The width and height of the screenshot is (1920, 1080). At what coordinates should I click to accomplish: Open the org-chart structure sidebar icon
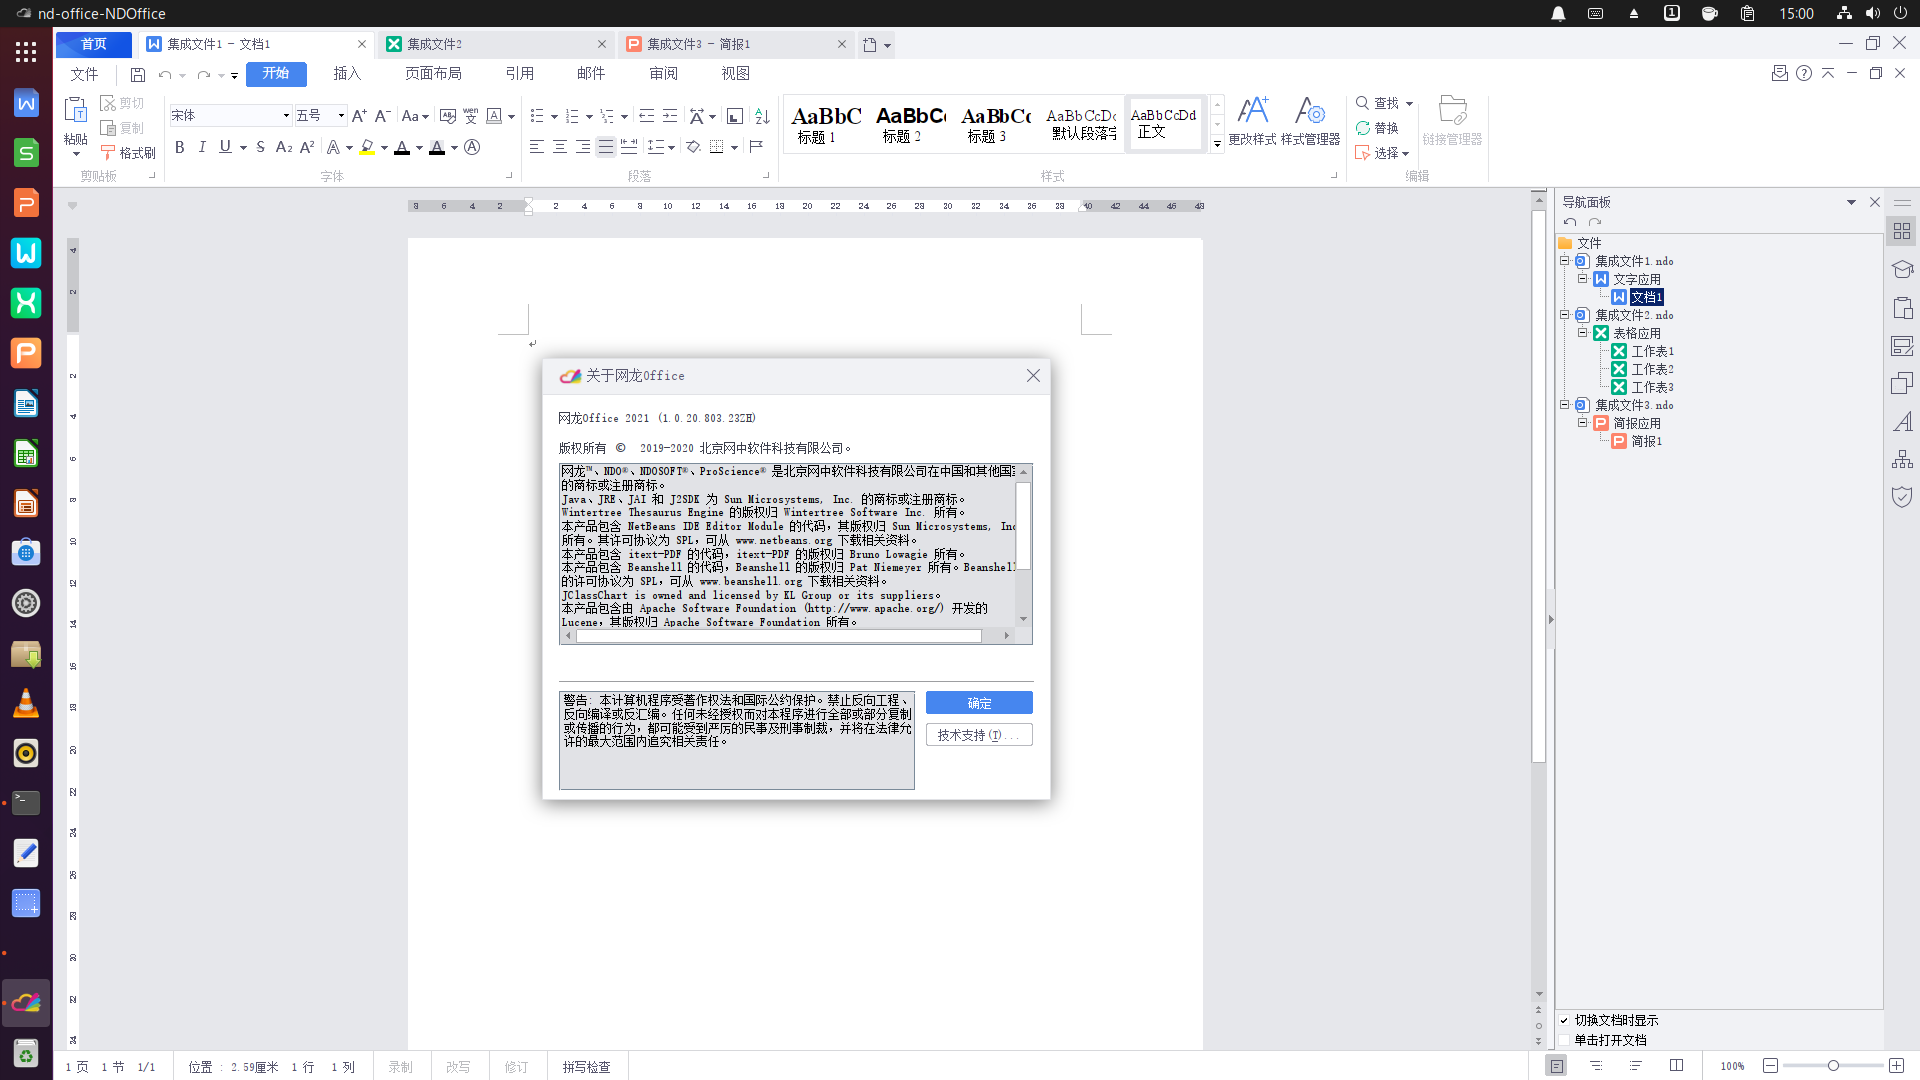pos(1902,459)
